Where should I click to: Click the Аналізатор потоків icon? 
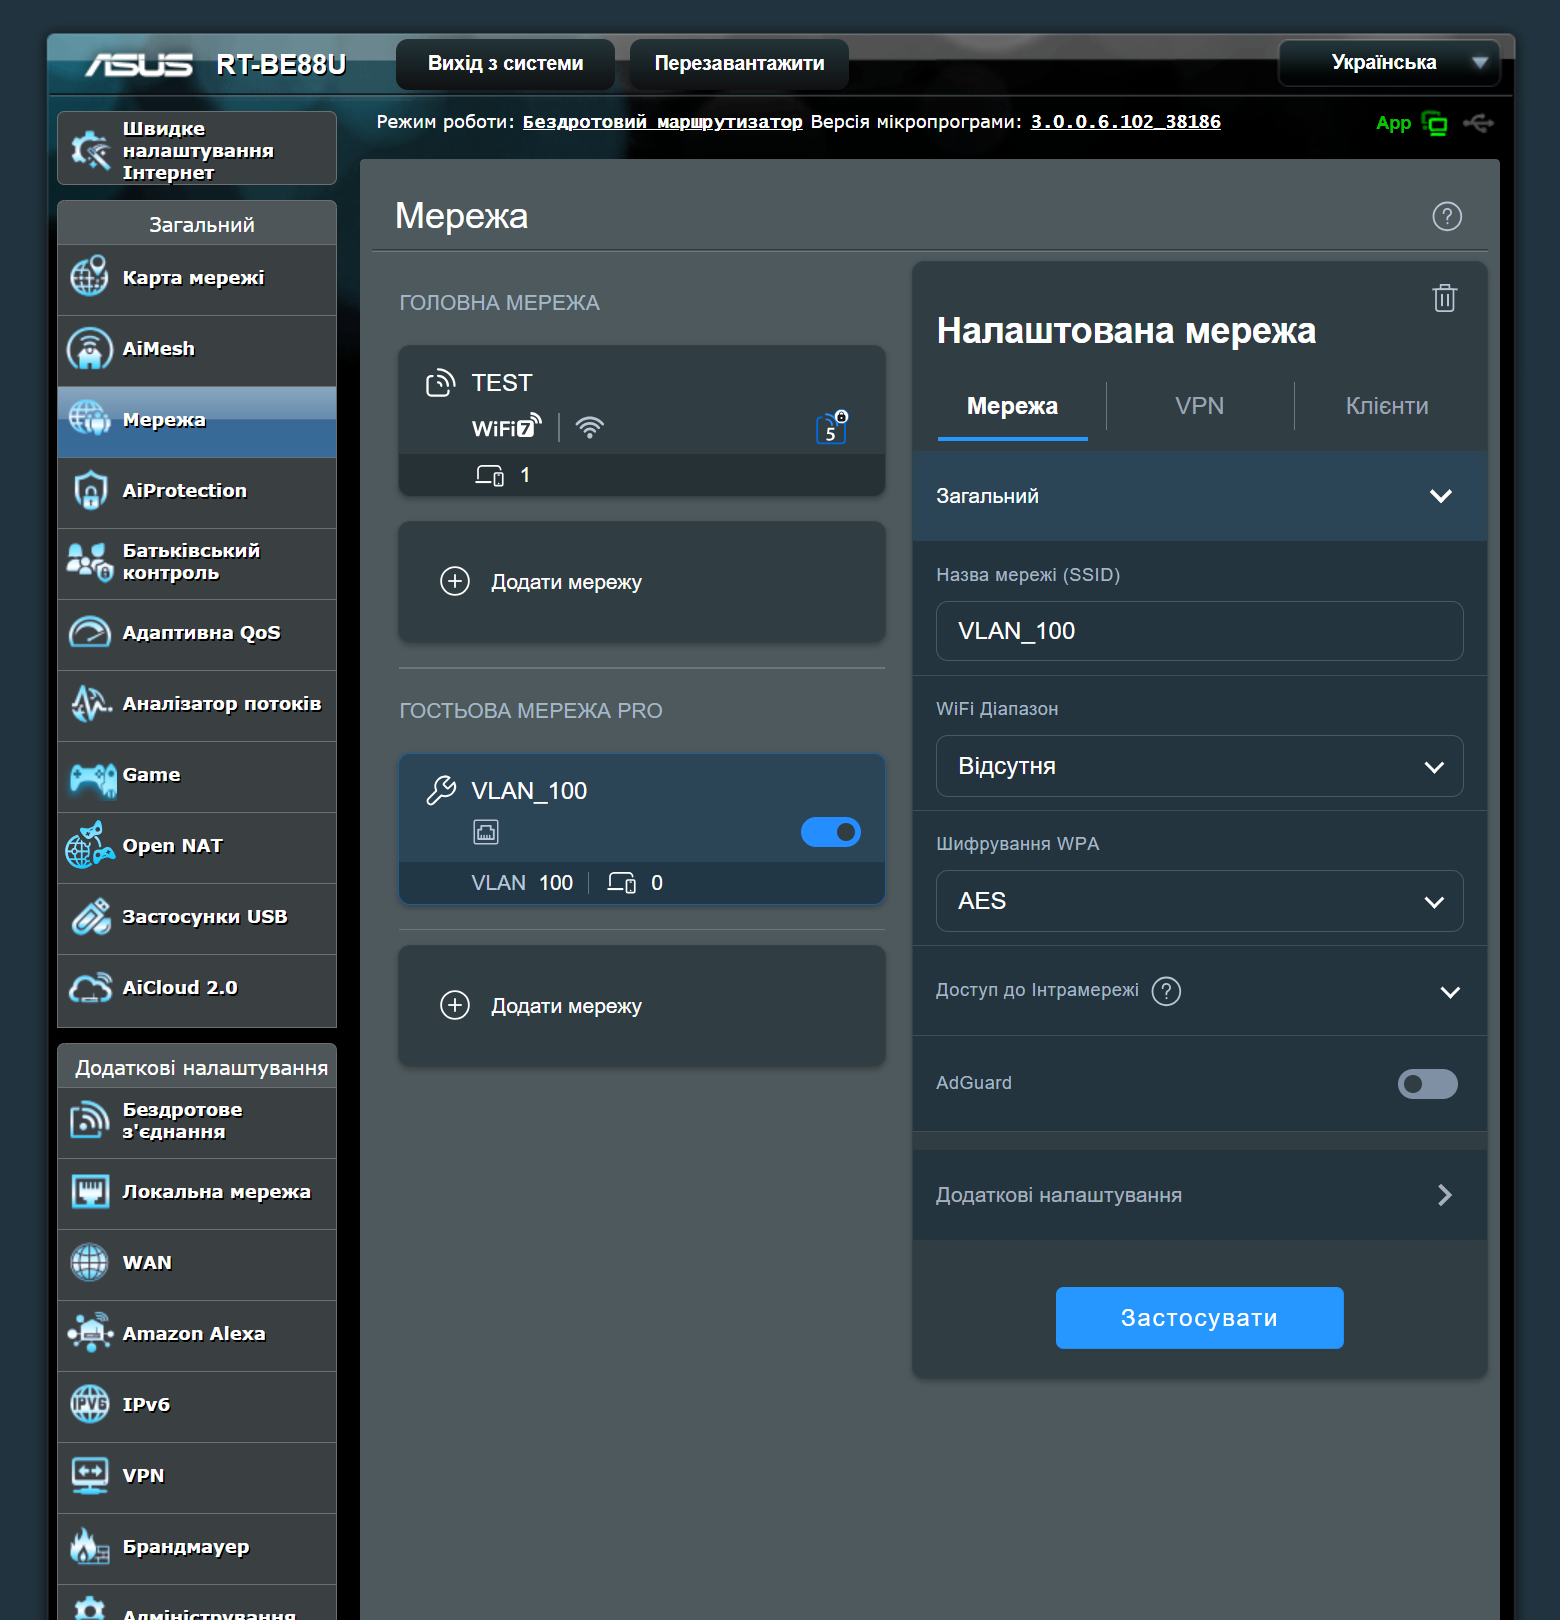coord(90,703)
